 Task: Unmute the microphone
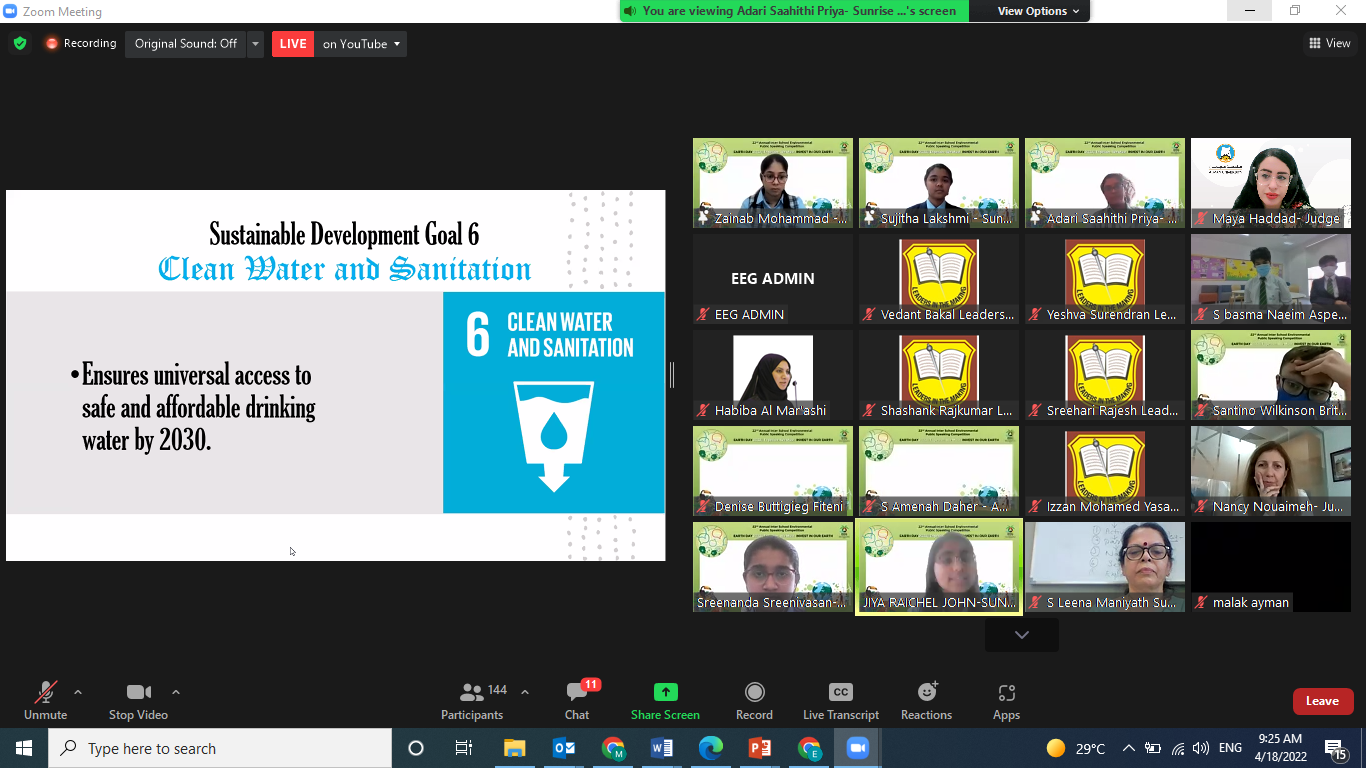coord(45,700)
